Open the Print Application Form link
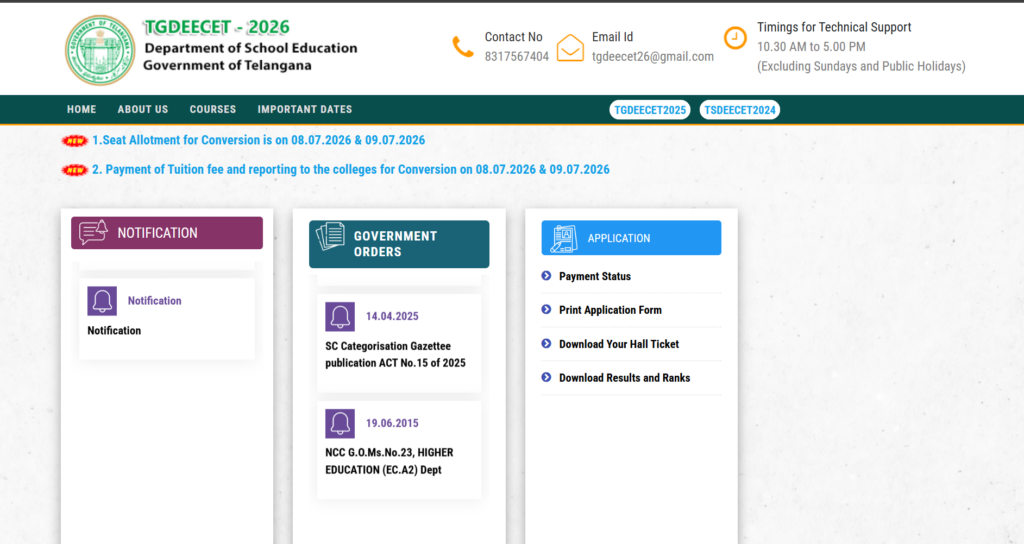This screenshot has width=1024, height=544. (x=610, y=310)
